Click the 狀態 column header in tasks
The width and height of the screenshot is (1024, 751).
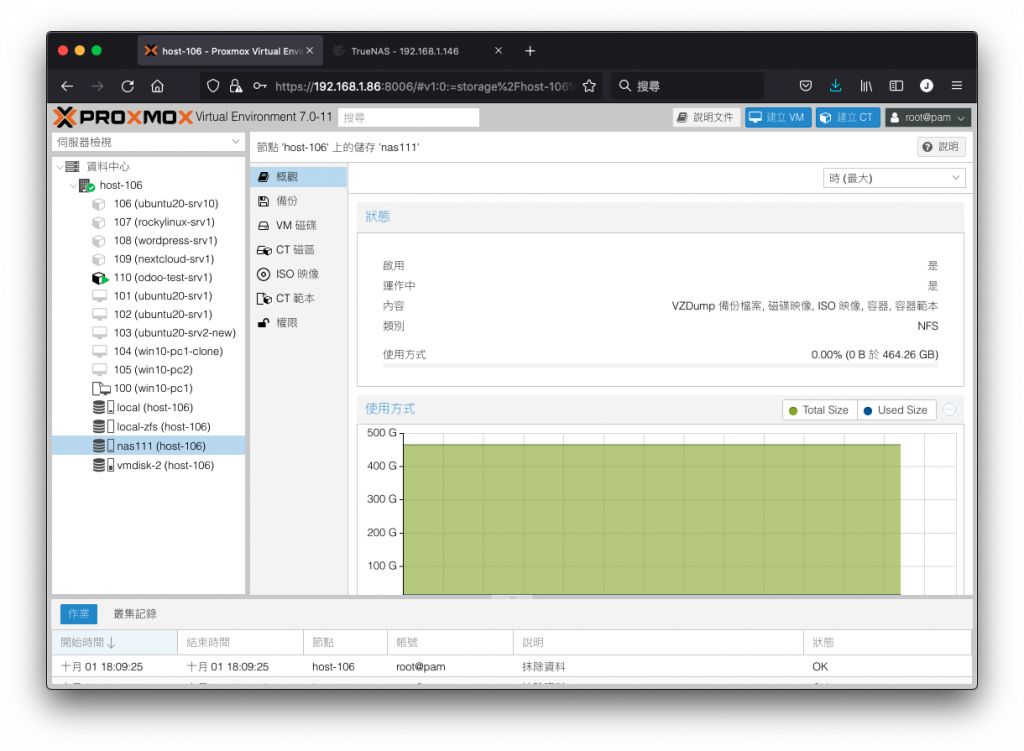(887, 643)
